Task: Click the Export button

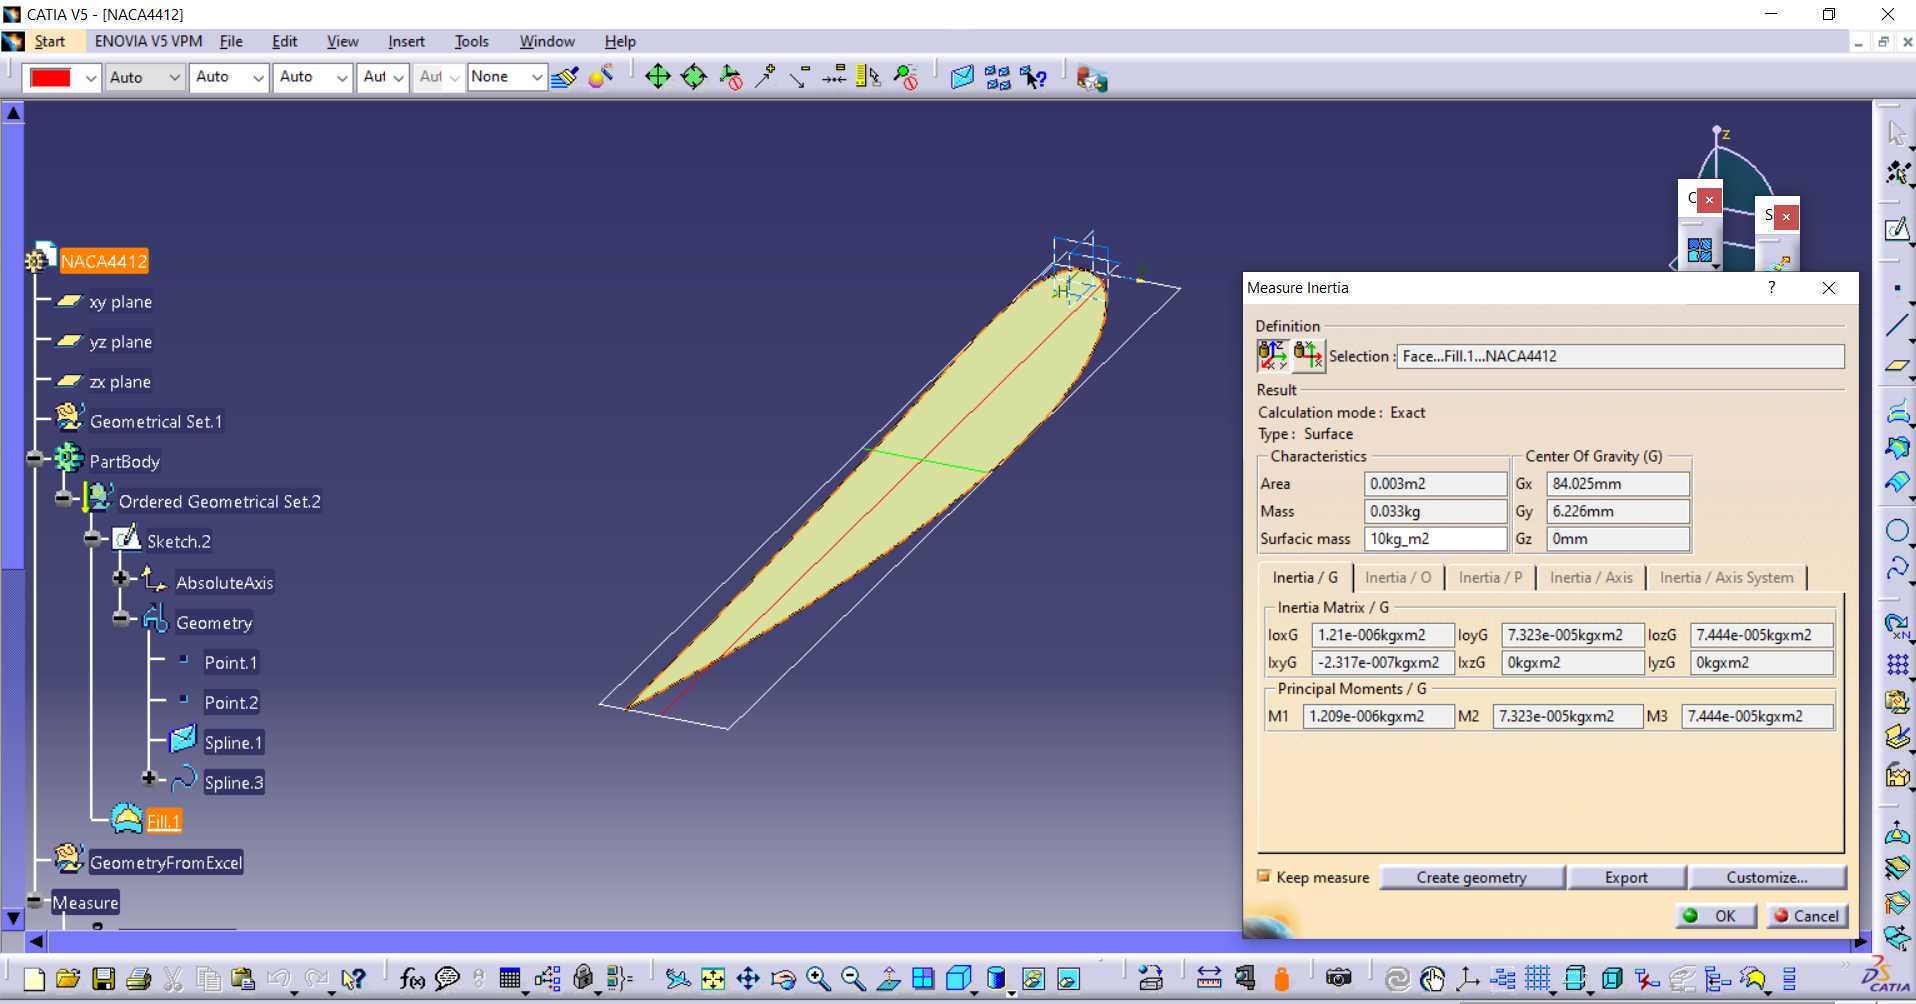Action: (1626, 877)
